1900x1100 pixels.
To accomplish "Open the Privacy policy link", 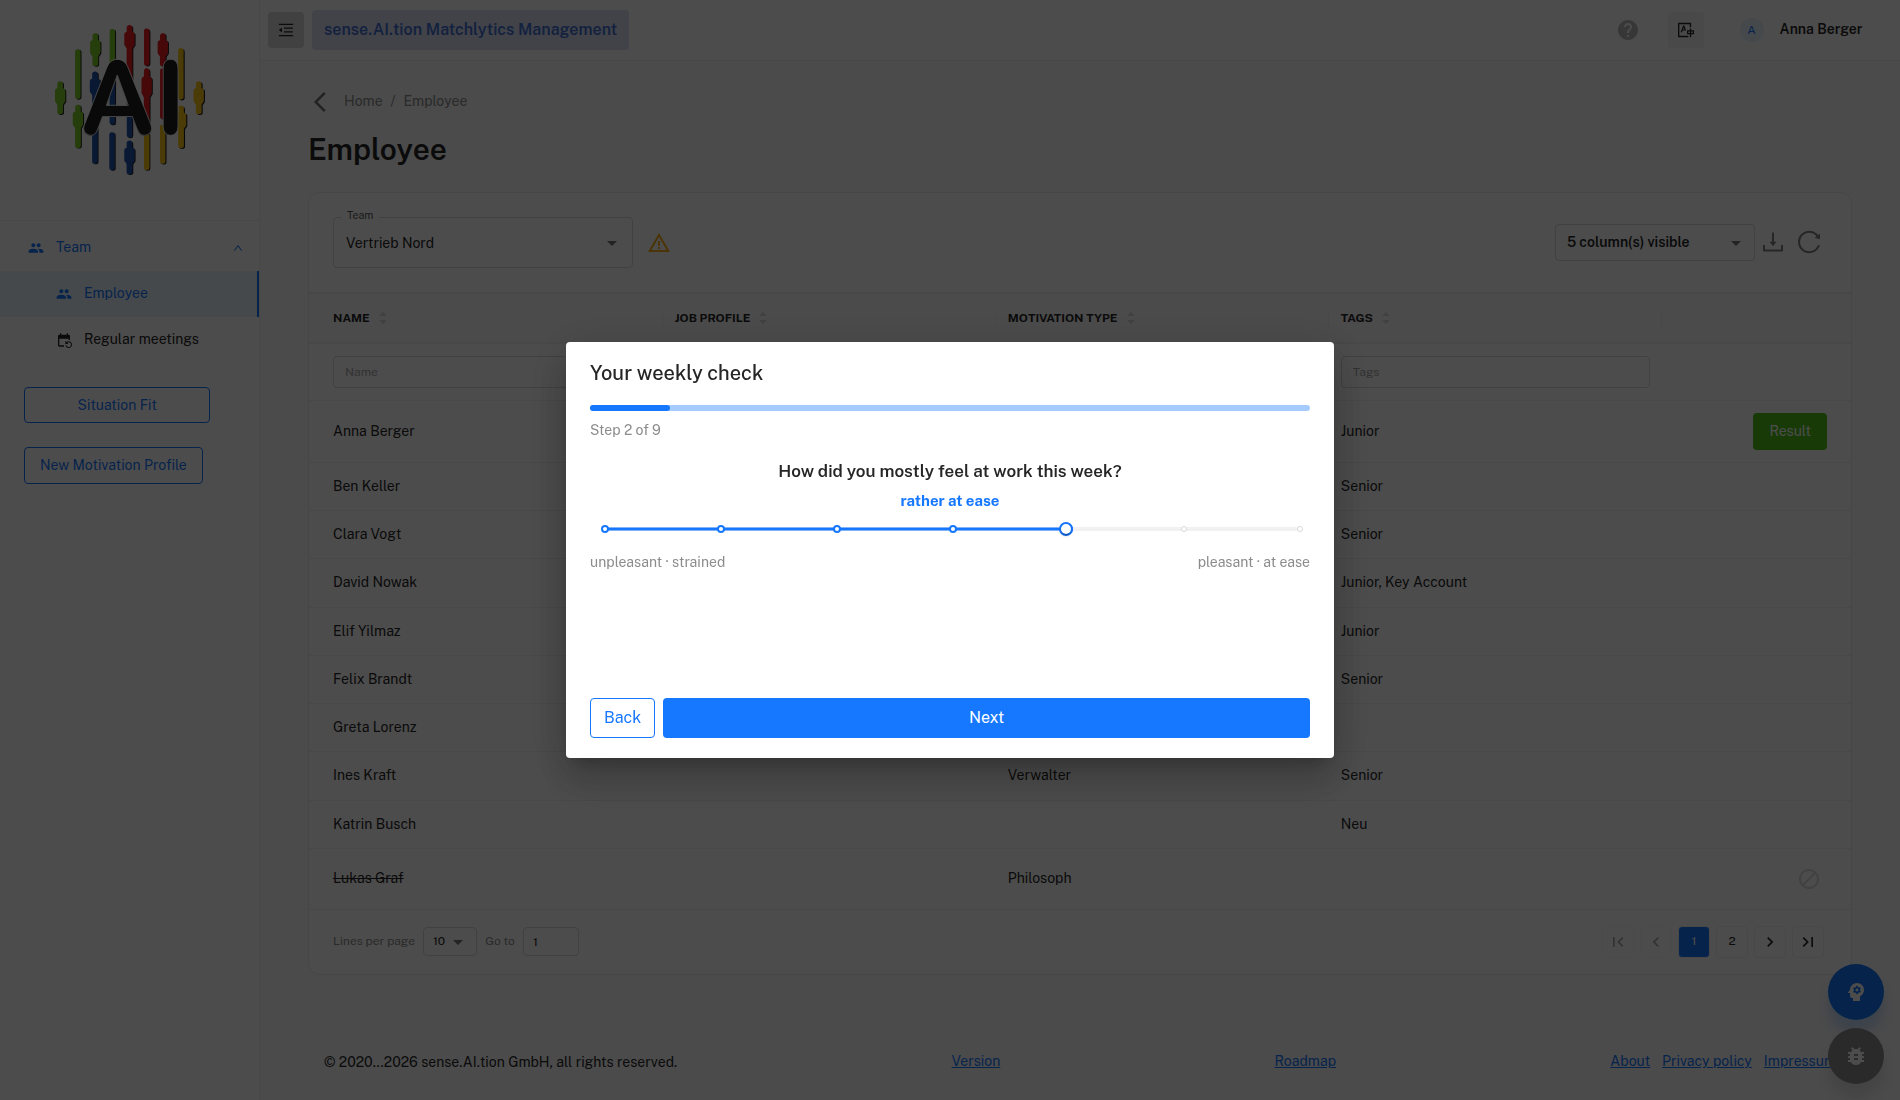I will (1707, 1062).
